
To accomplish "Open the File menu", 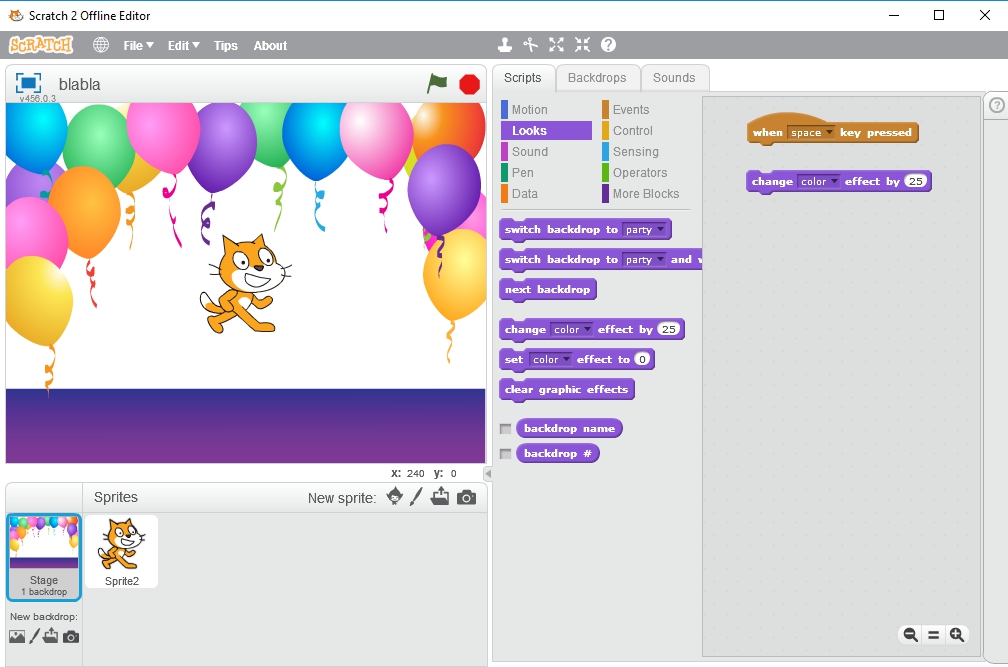I will click(138, 46).
